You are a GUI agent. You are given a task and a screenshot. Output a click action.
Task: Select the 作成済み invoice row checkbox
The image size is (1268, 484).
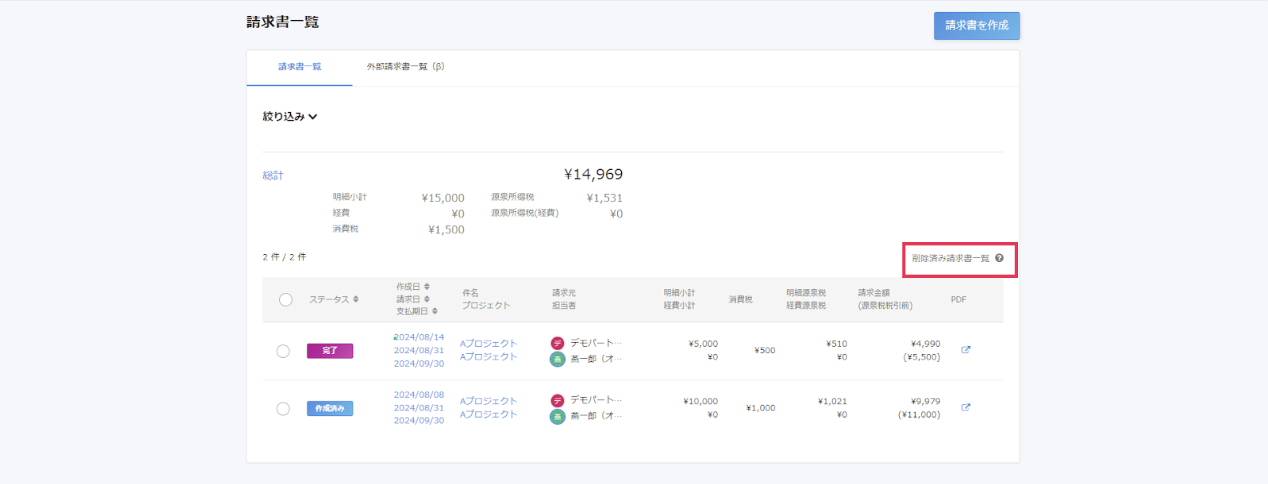point(283,408)
